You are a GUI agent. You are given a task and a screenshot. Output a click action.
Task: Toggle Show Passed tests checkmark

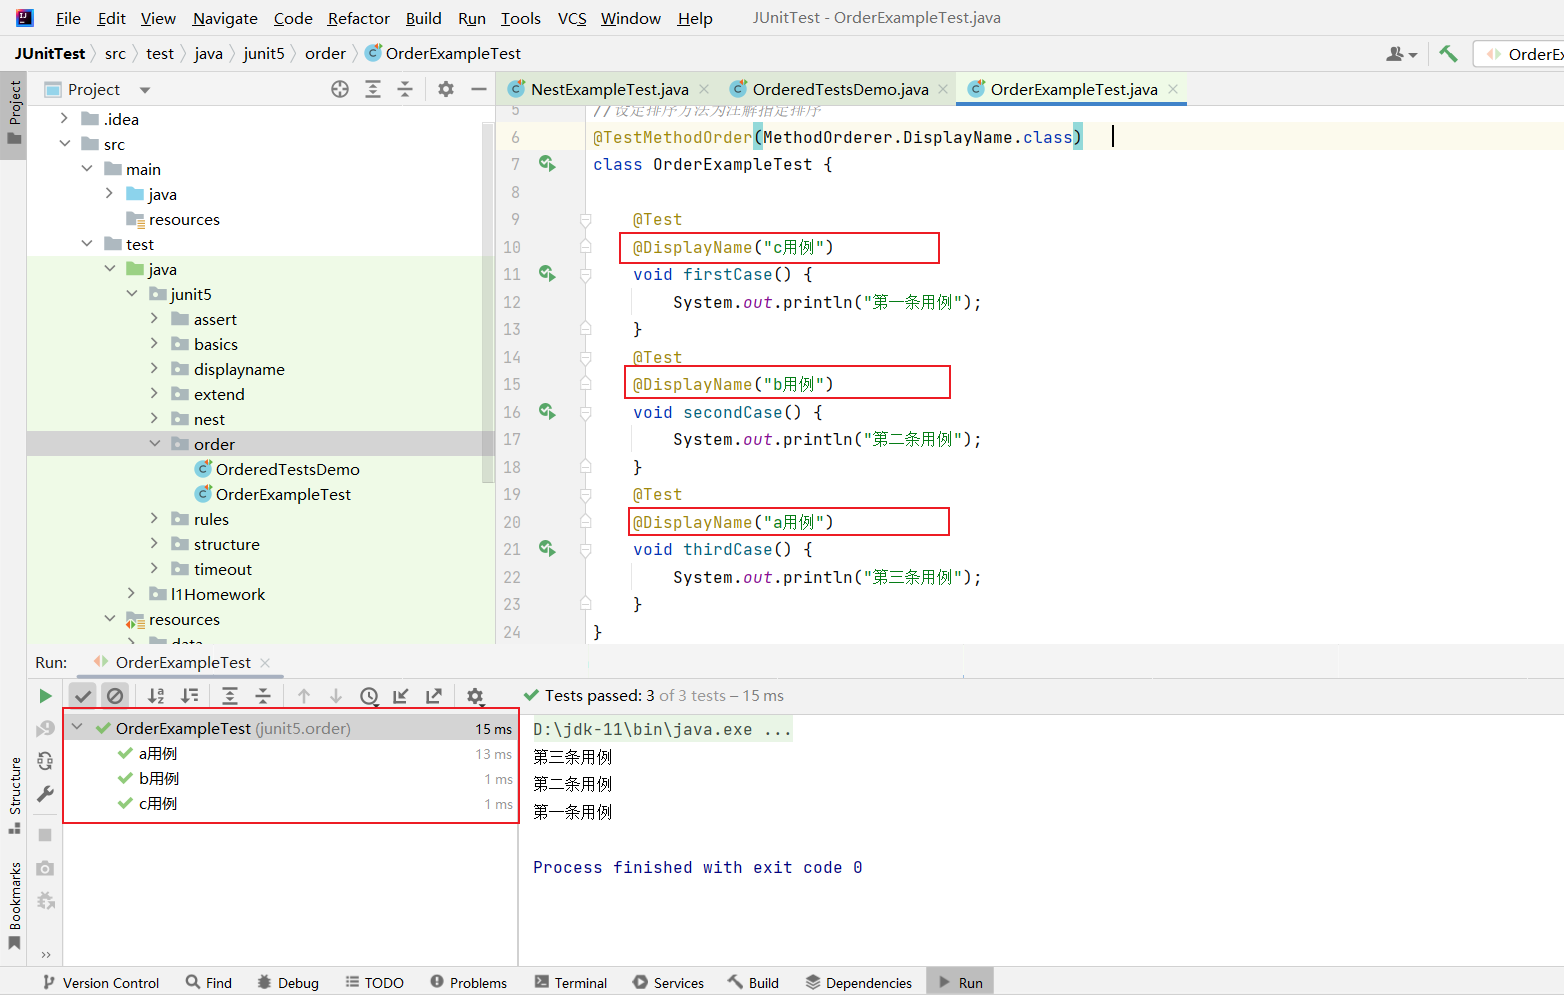[83, 696]
